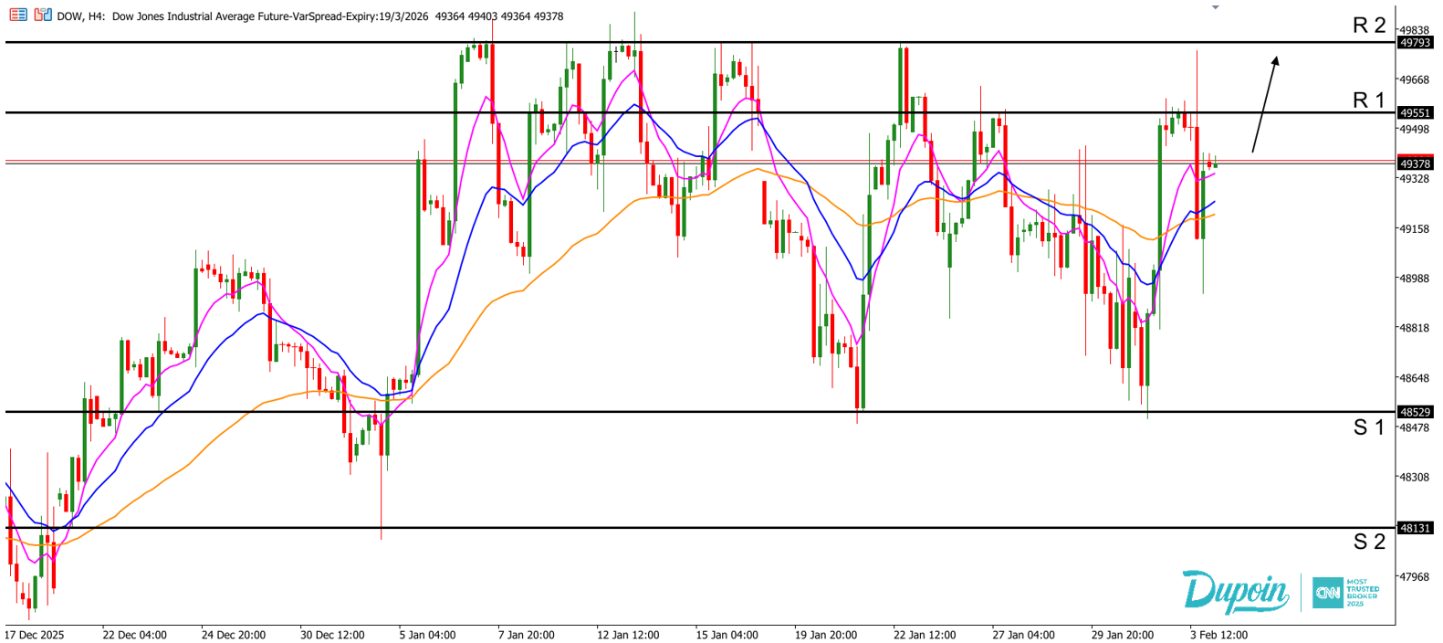Click the 48529 price level tag
This screenshot has height=643, width=1443.
pos(1417,411)
